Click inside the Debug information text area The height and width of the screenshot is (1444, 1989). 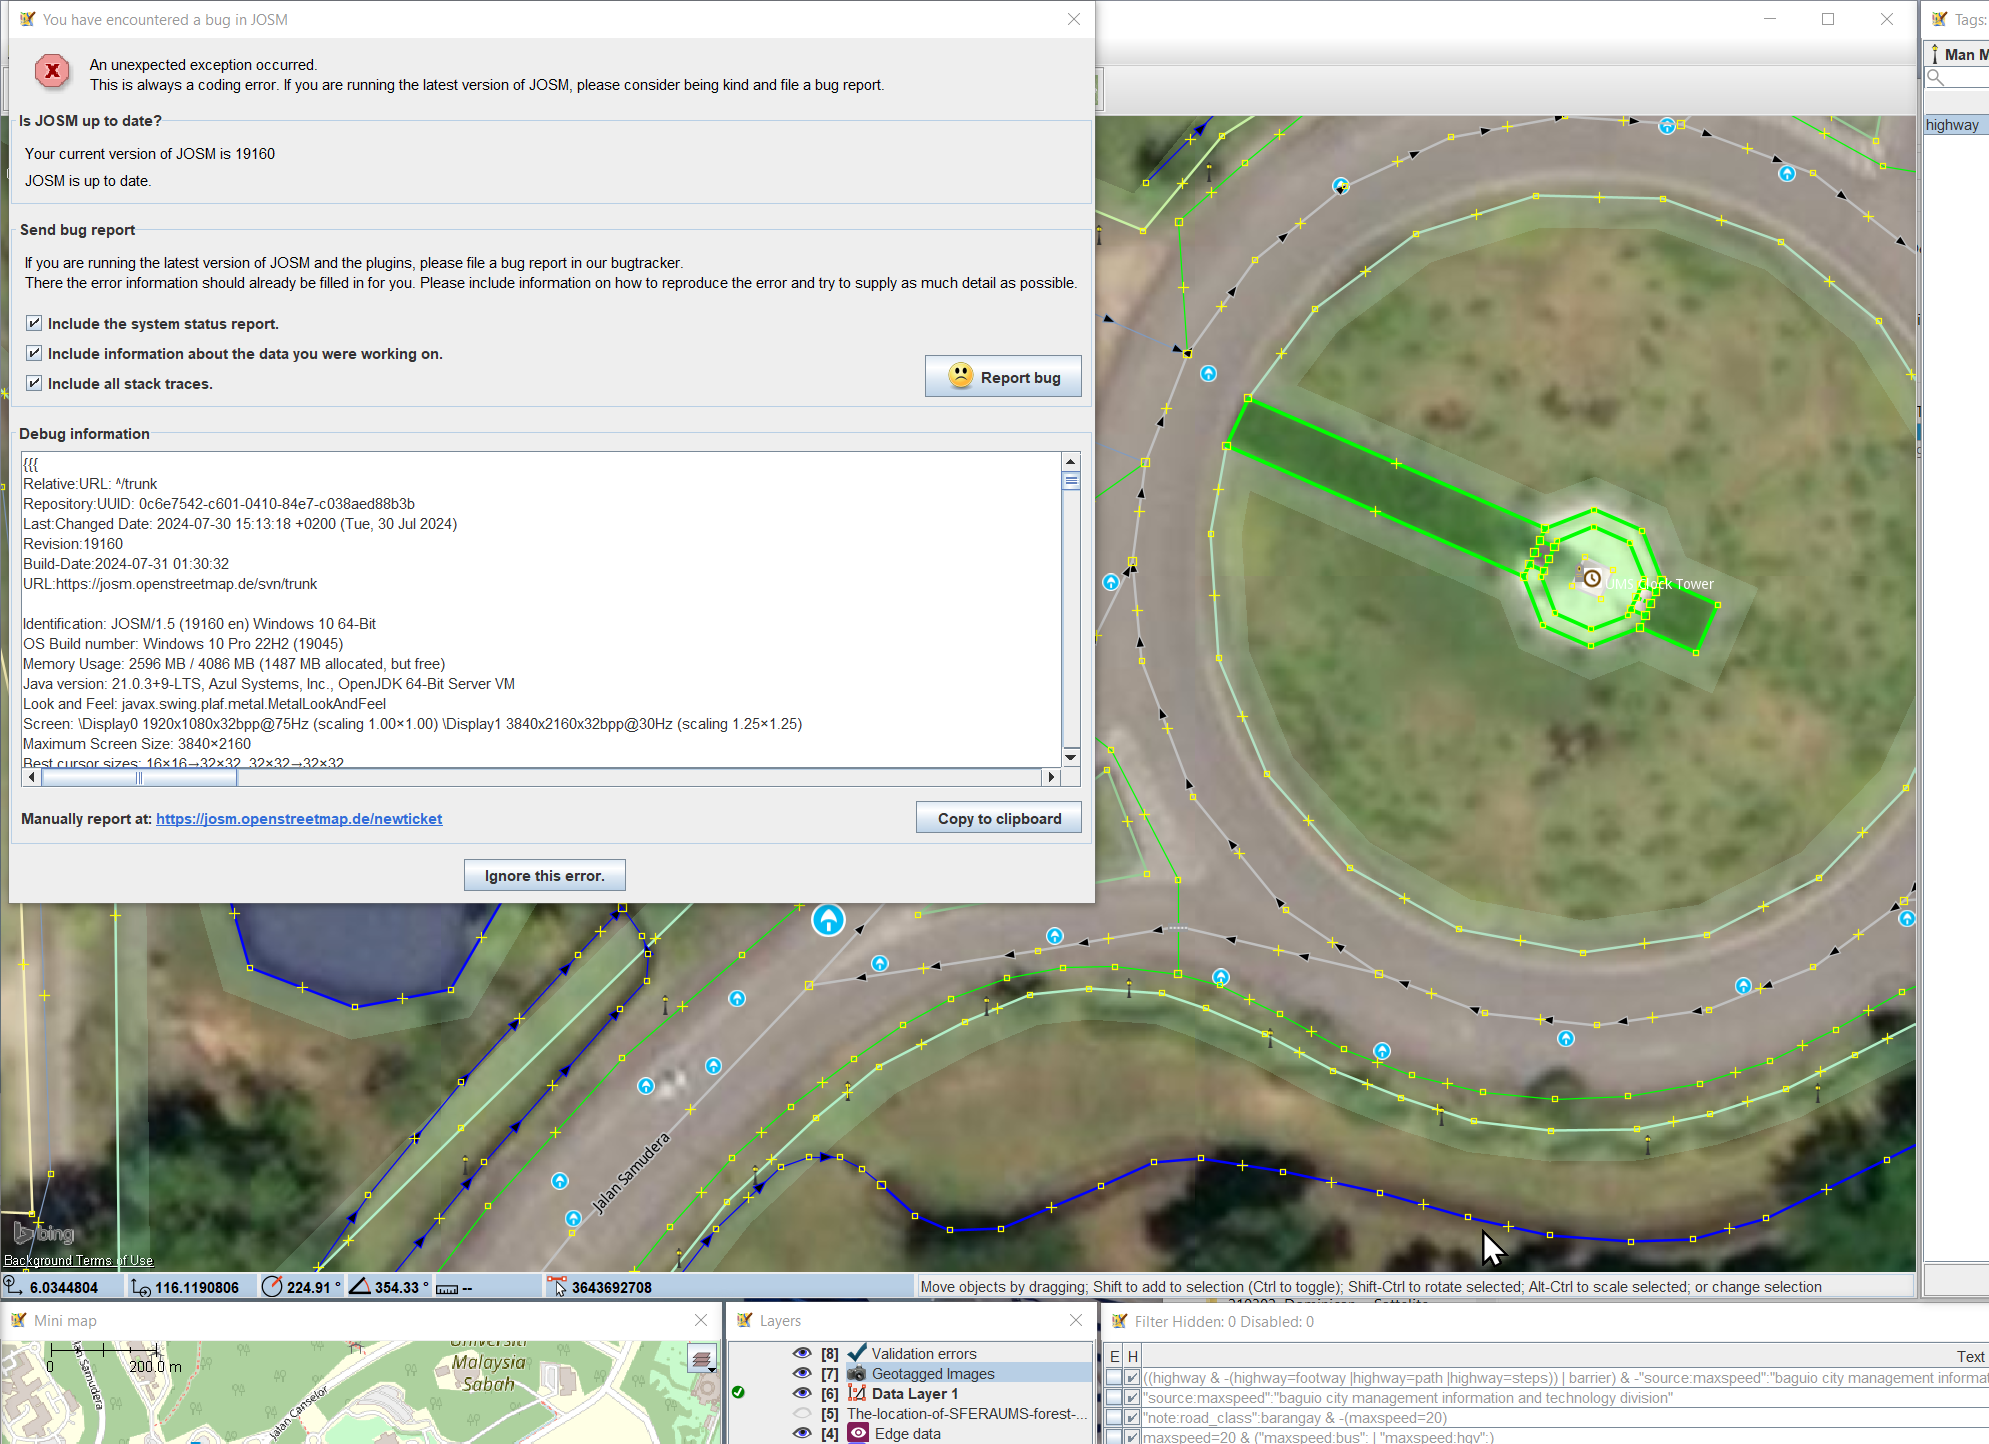click(x=541, y=610)
